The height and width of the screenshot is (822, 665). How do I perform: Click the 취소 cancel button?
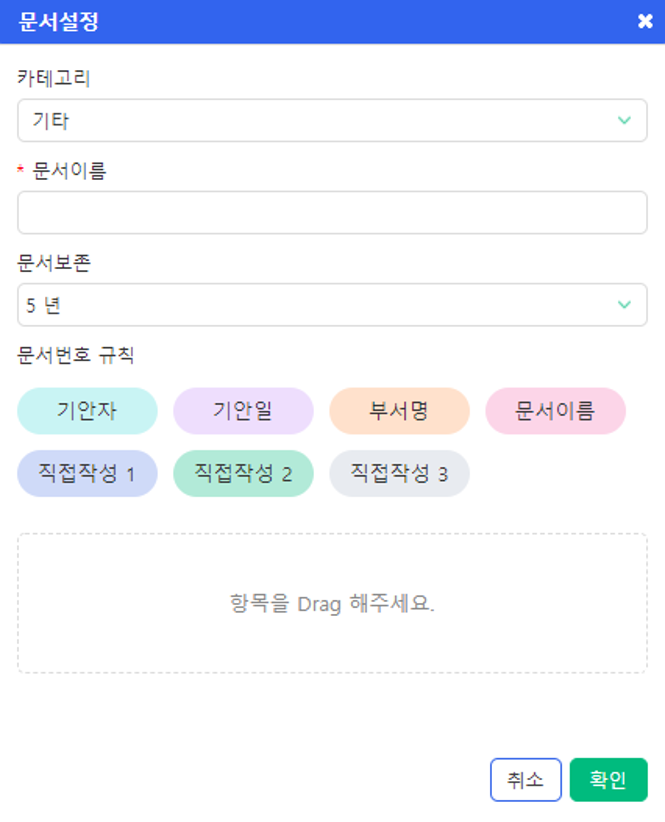coord(526,780)
